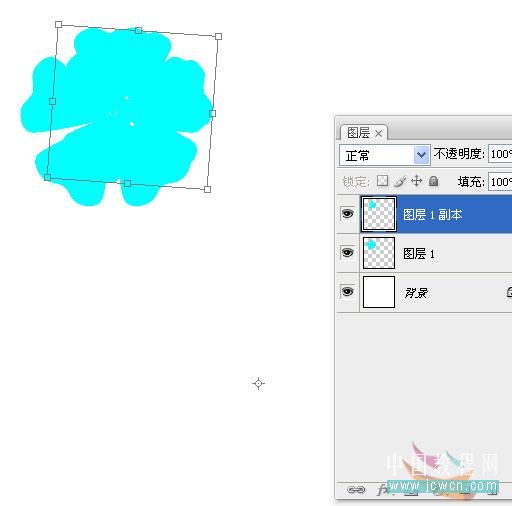Click the lock image pixels brush icon
Viewport: 512px width, 506px height.
click(x=400, y=181)
